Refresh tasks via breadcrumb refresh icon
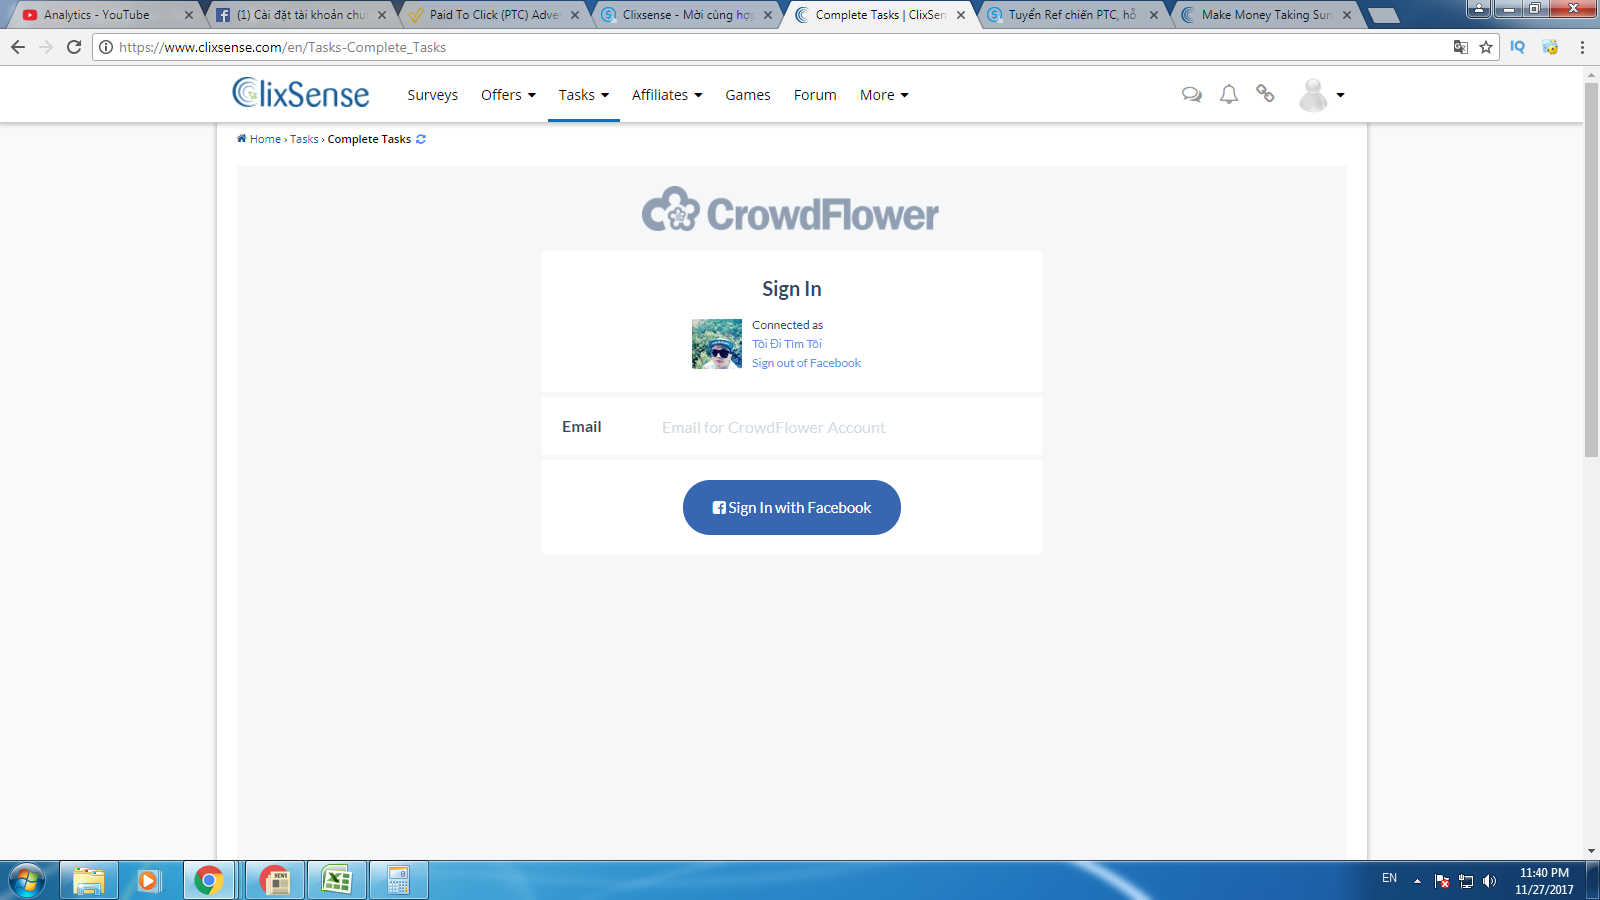 point(421,139)
